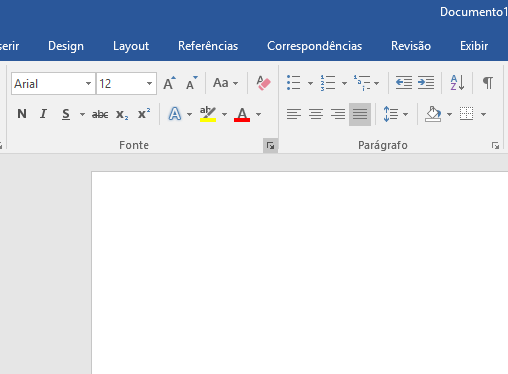Screen dimensions: 508x374
Task: Toggle underline with the S button
Action: pyautogui.click(x=66, y=114)
